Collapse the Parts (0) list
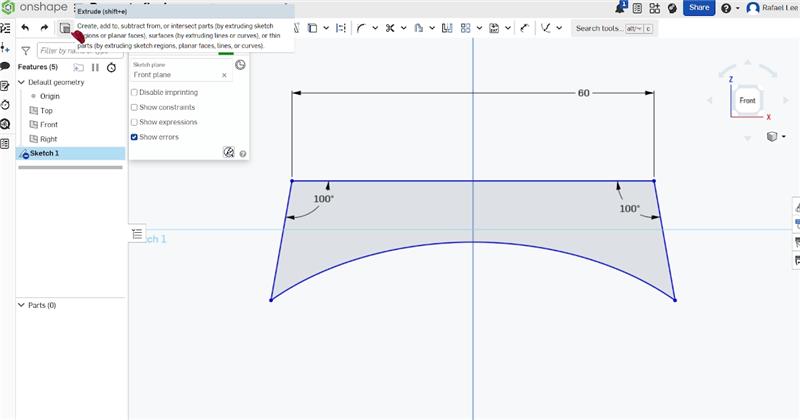The height and width of the screenshot is (420, 800). coord(21,305)
